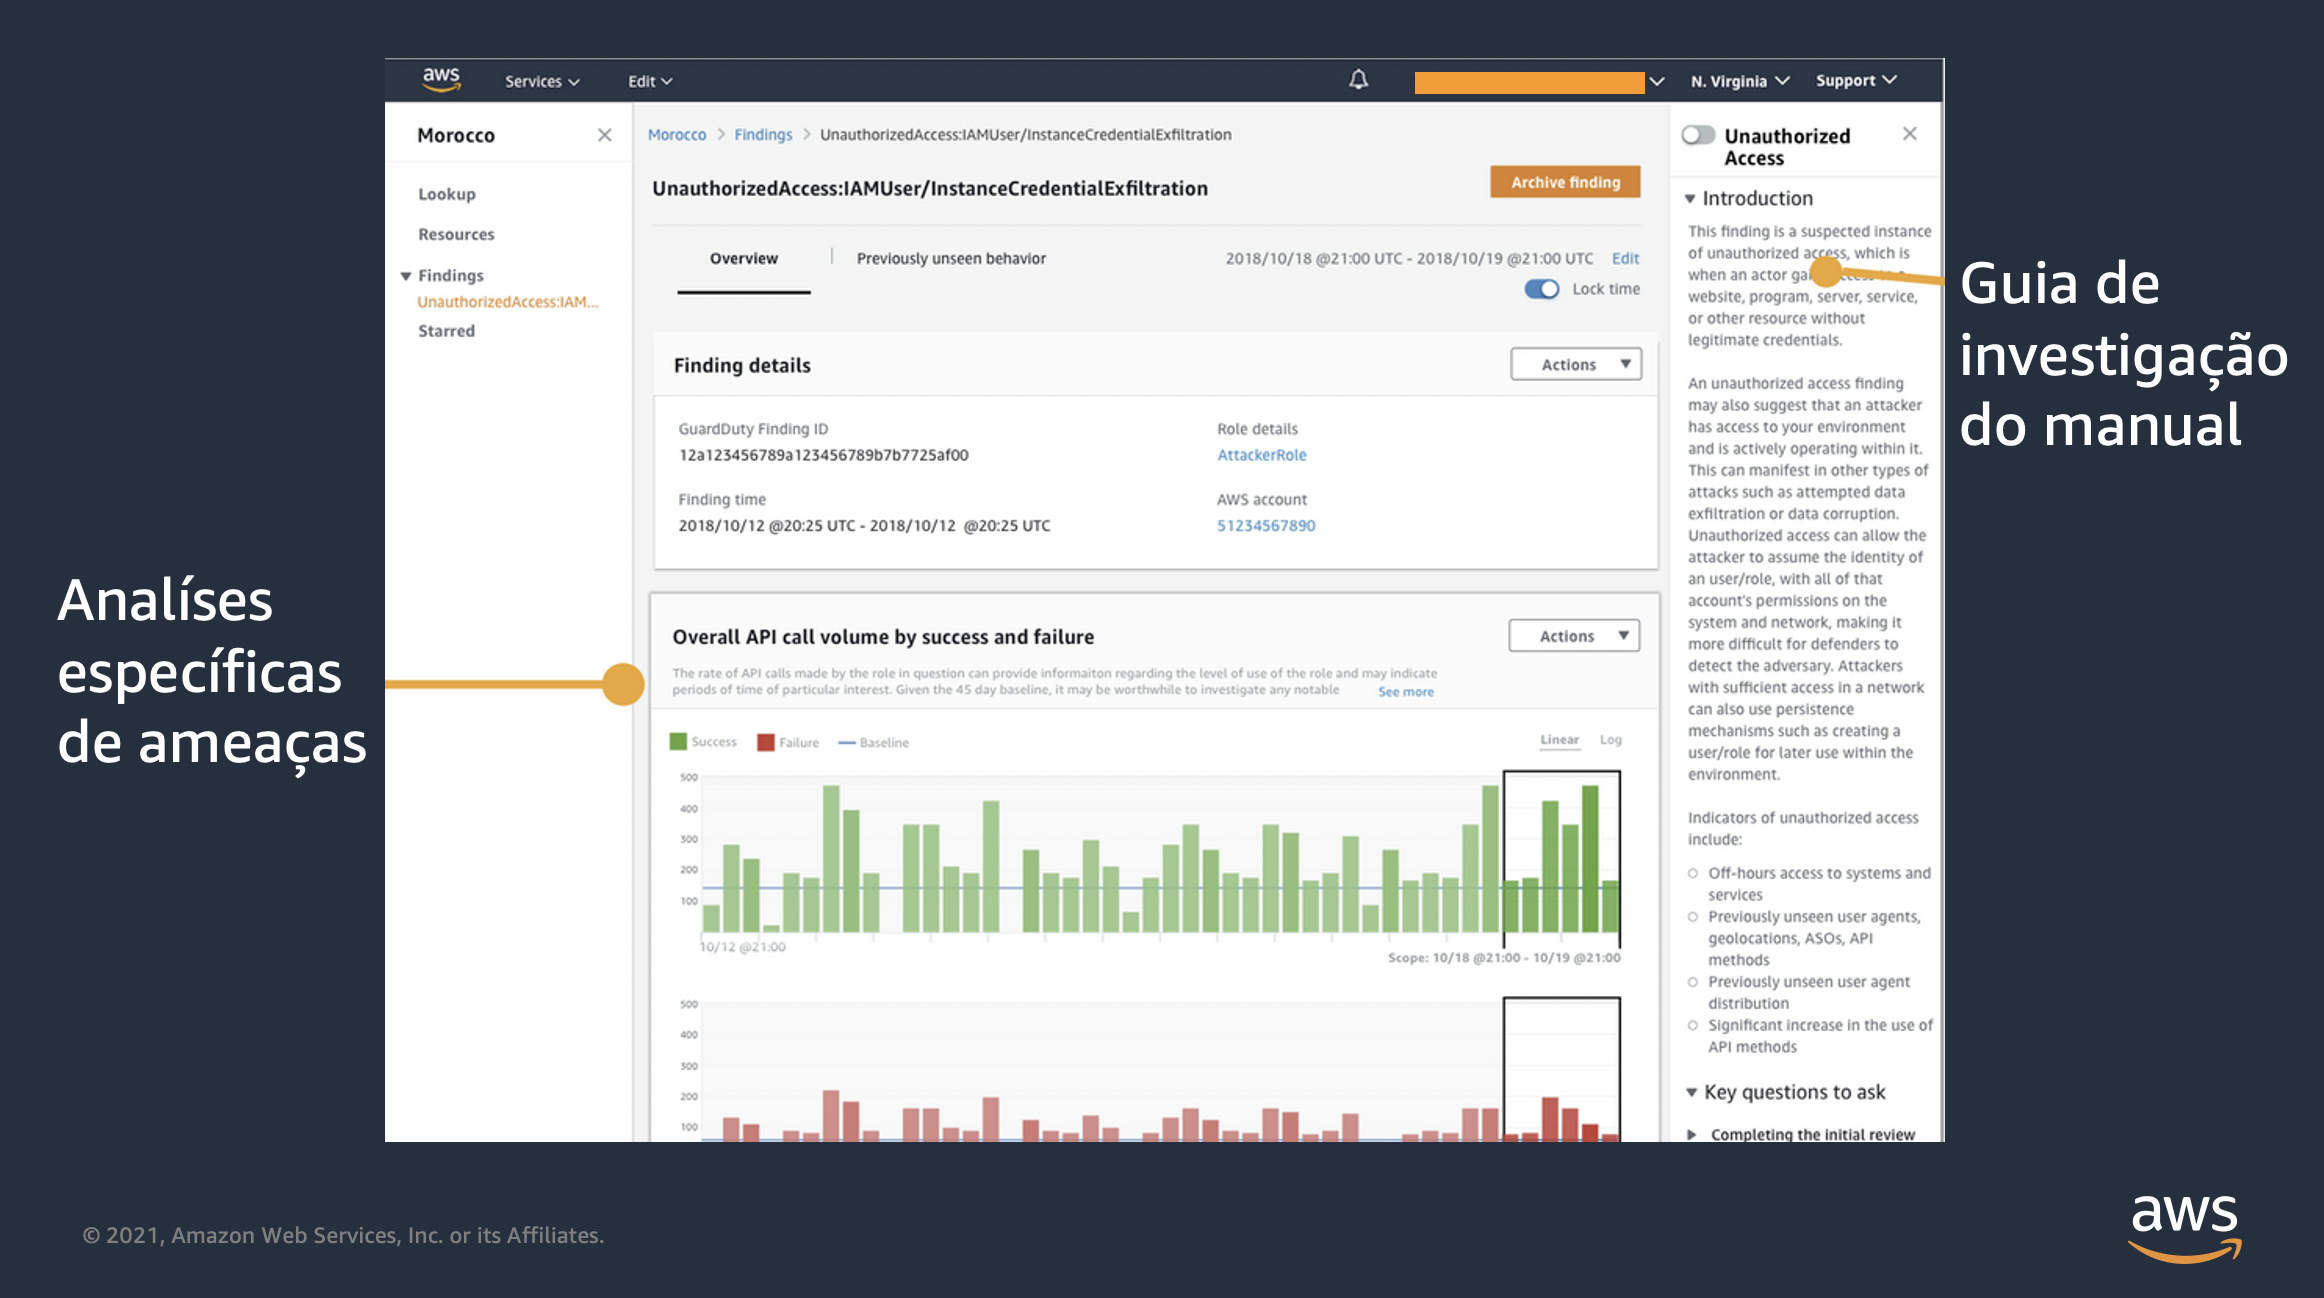Click the AWS logo in console header
Image resolution: width=2324 pixels, height=1298 pixels.
tap(441, 80)
